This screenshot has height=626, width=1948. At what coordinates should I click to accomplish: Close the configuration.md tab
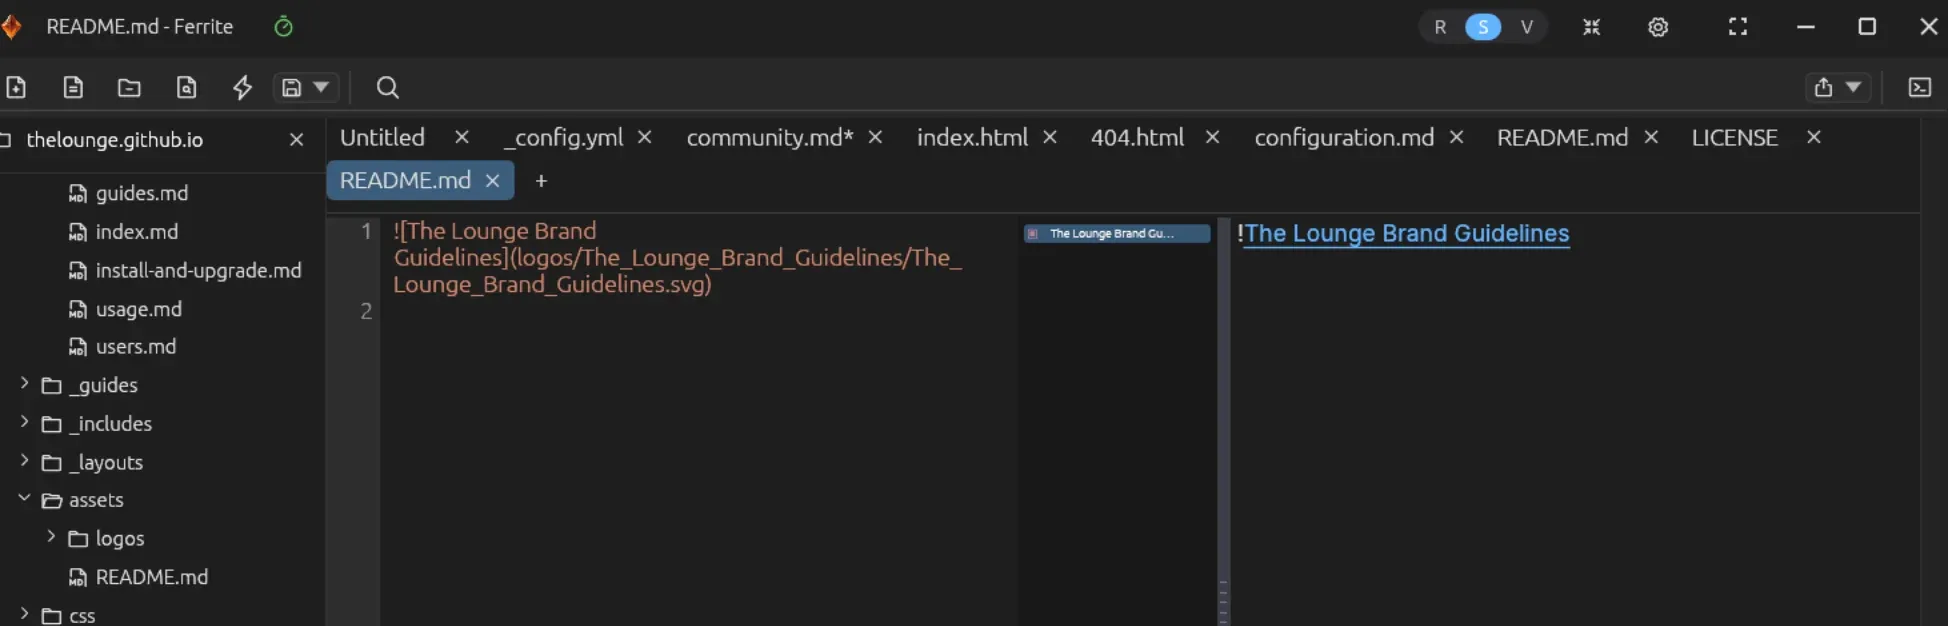[x=1456, y=137]
